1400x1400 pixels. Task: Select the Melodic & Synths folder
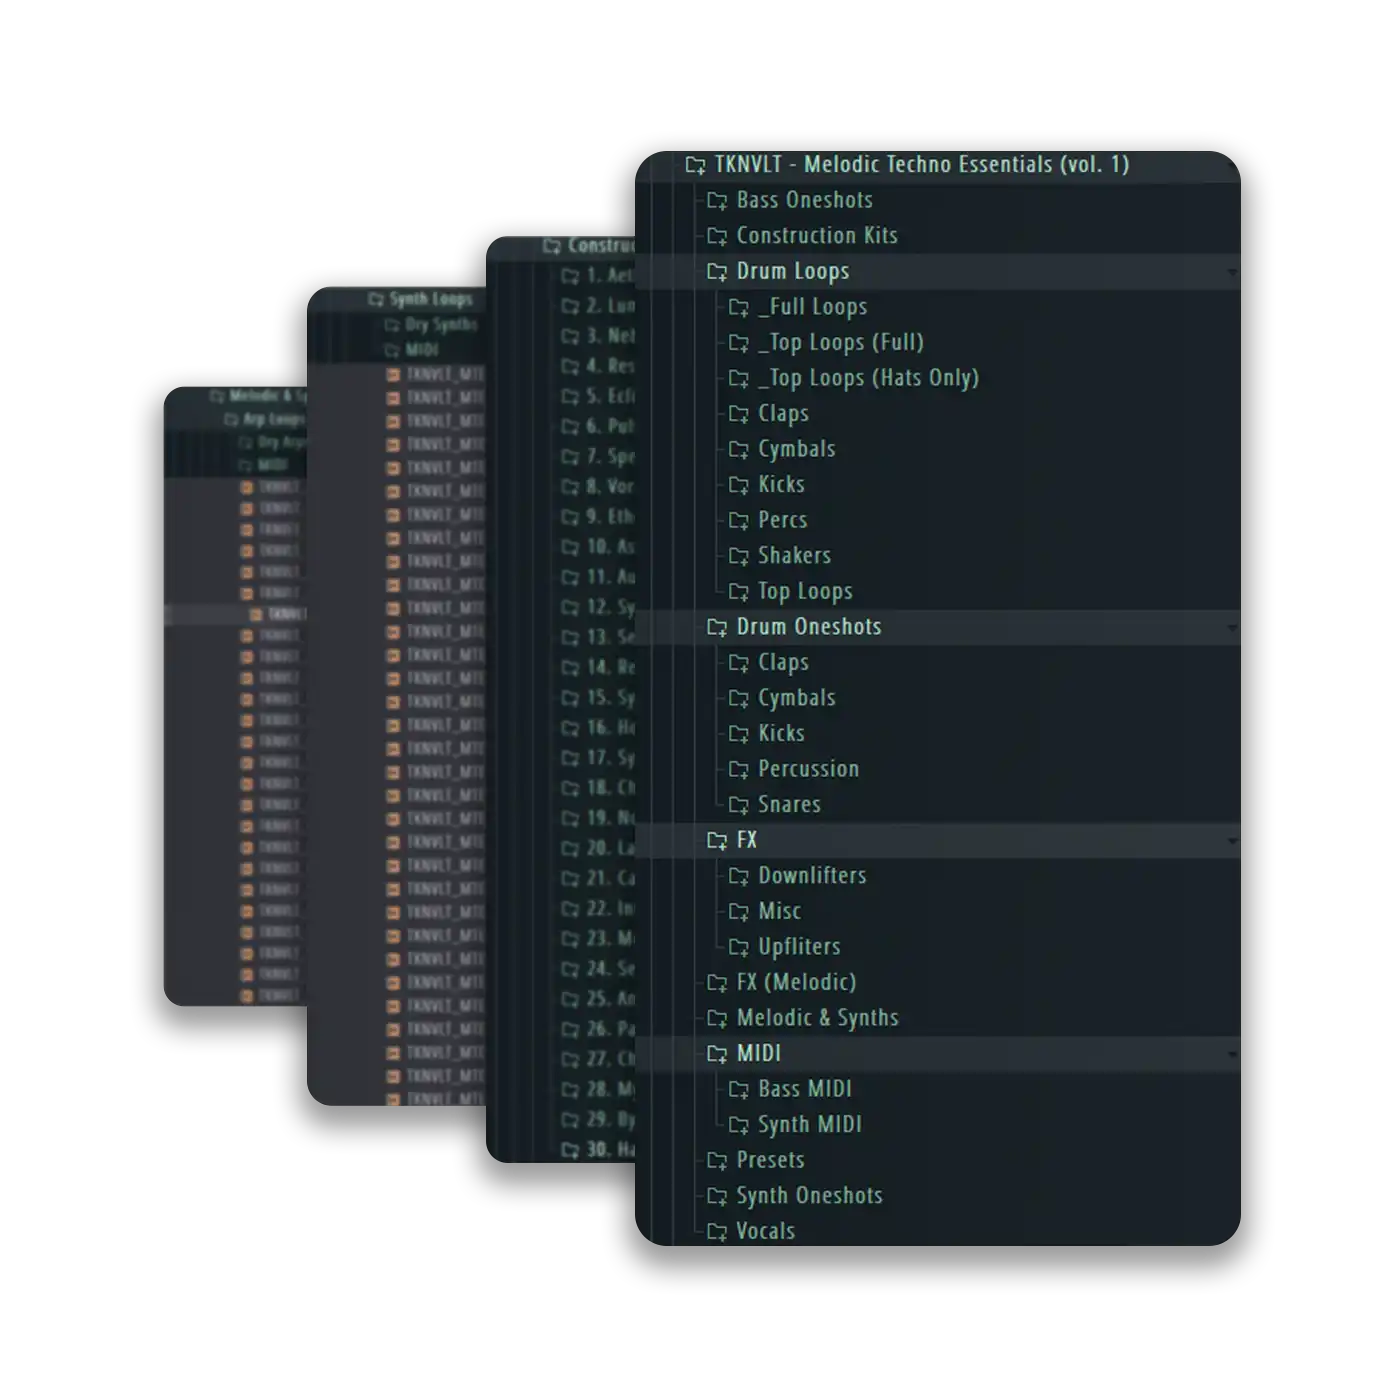(x=817, y=1018)
